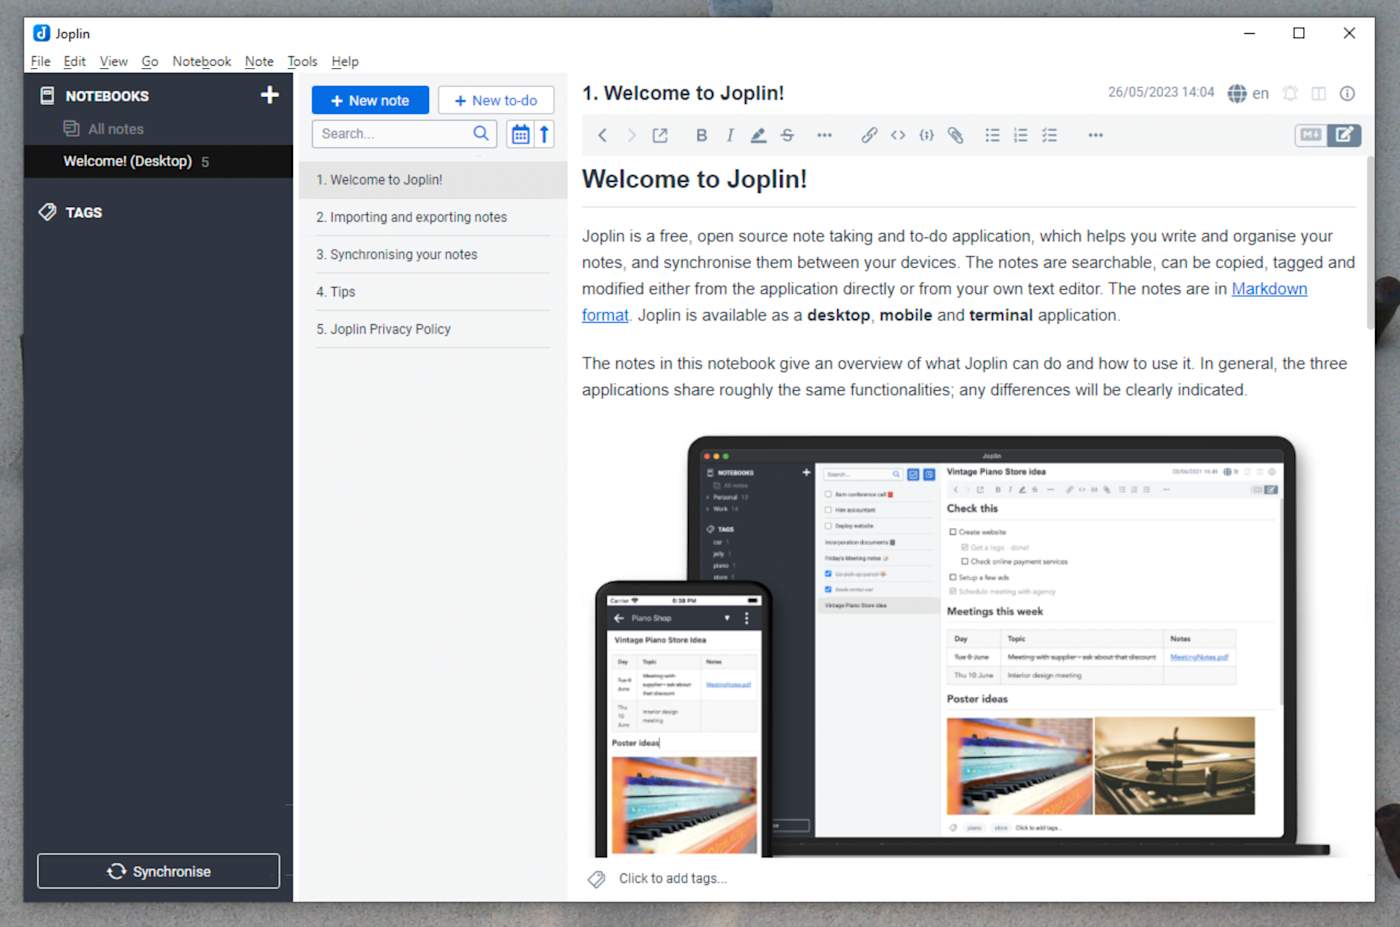Click the tag icon below the note
1400x927 pixels.
tap(597, 879)
